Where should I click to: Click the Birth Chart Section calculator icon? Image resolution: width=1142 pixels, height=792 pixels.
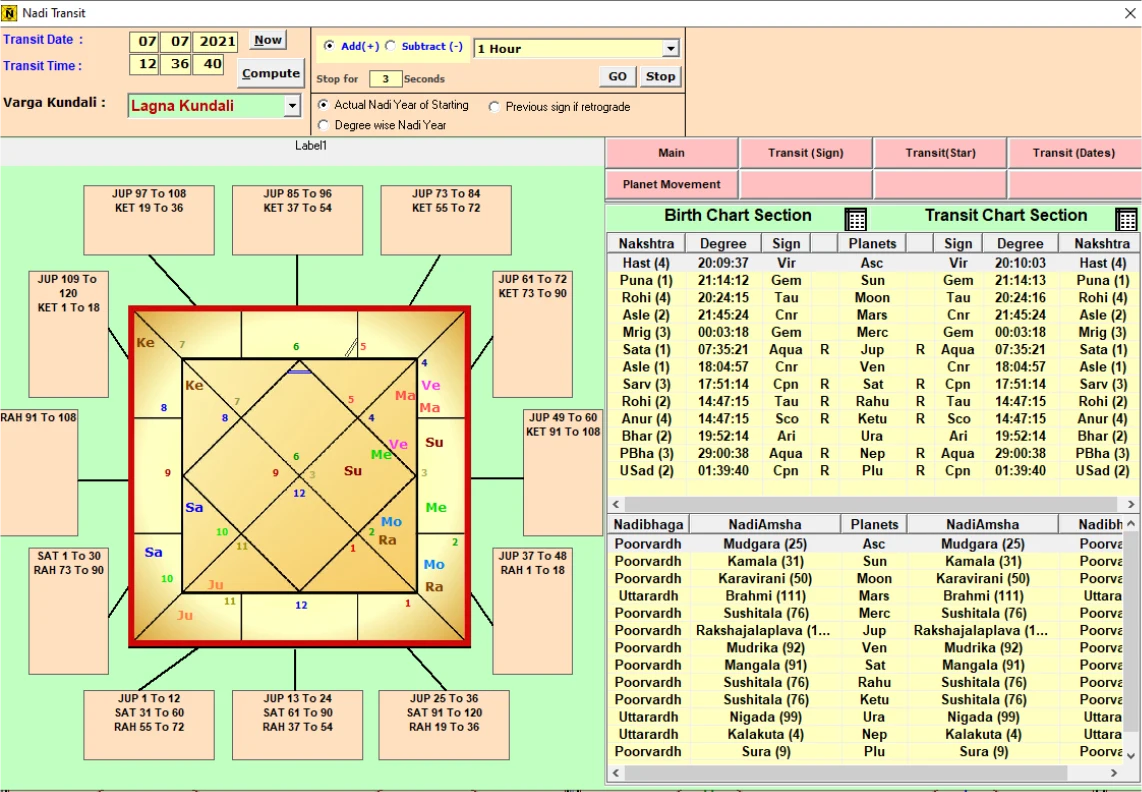856,219
